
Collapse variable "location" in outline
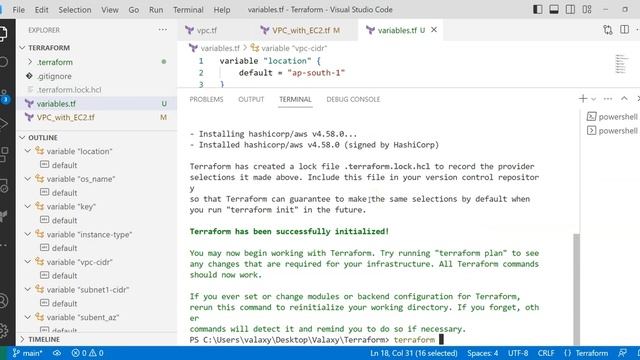[28, 151]
